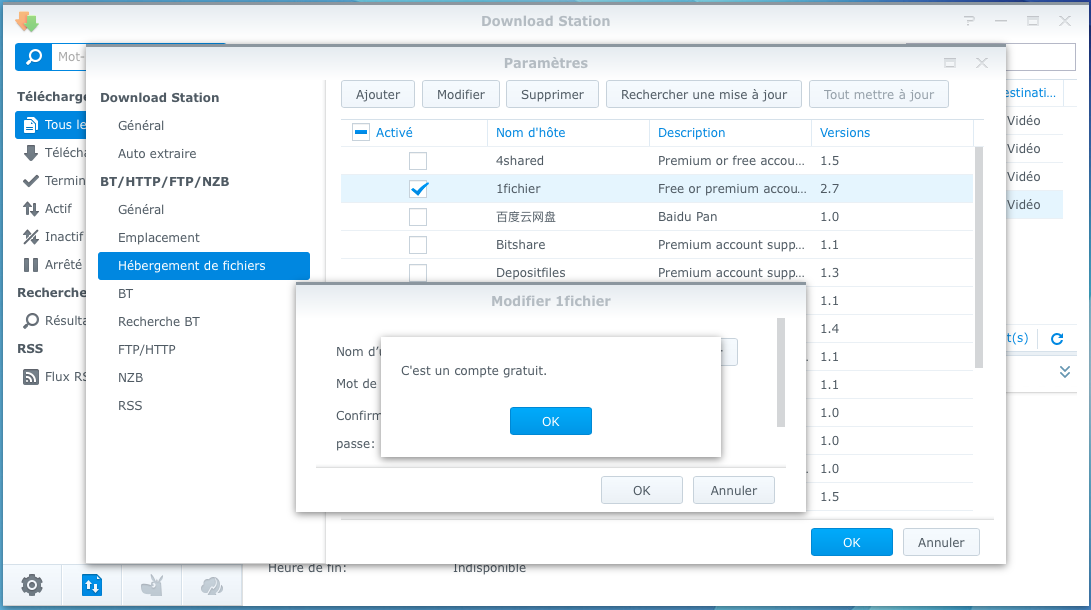Click the BT/HTTP transfer arrows icon
Viewport: 1091px width, 610px height.
coord(91,586)
